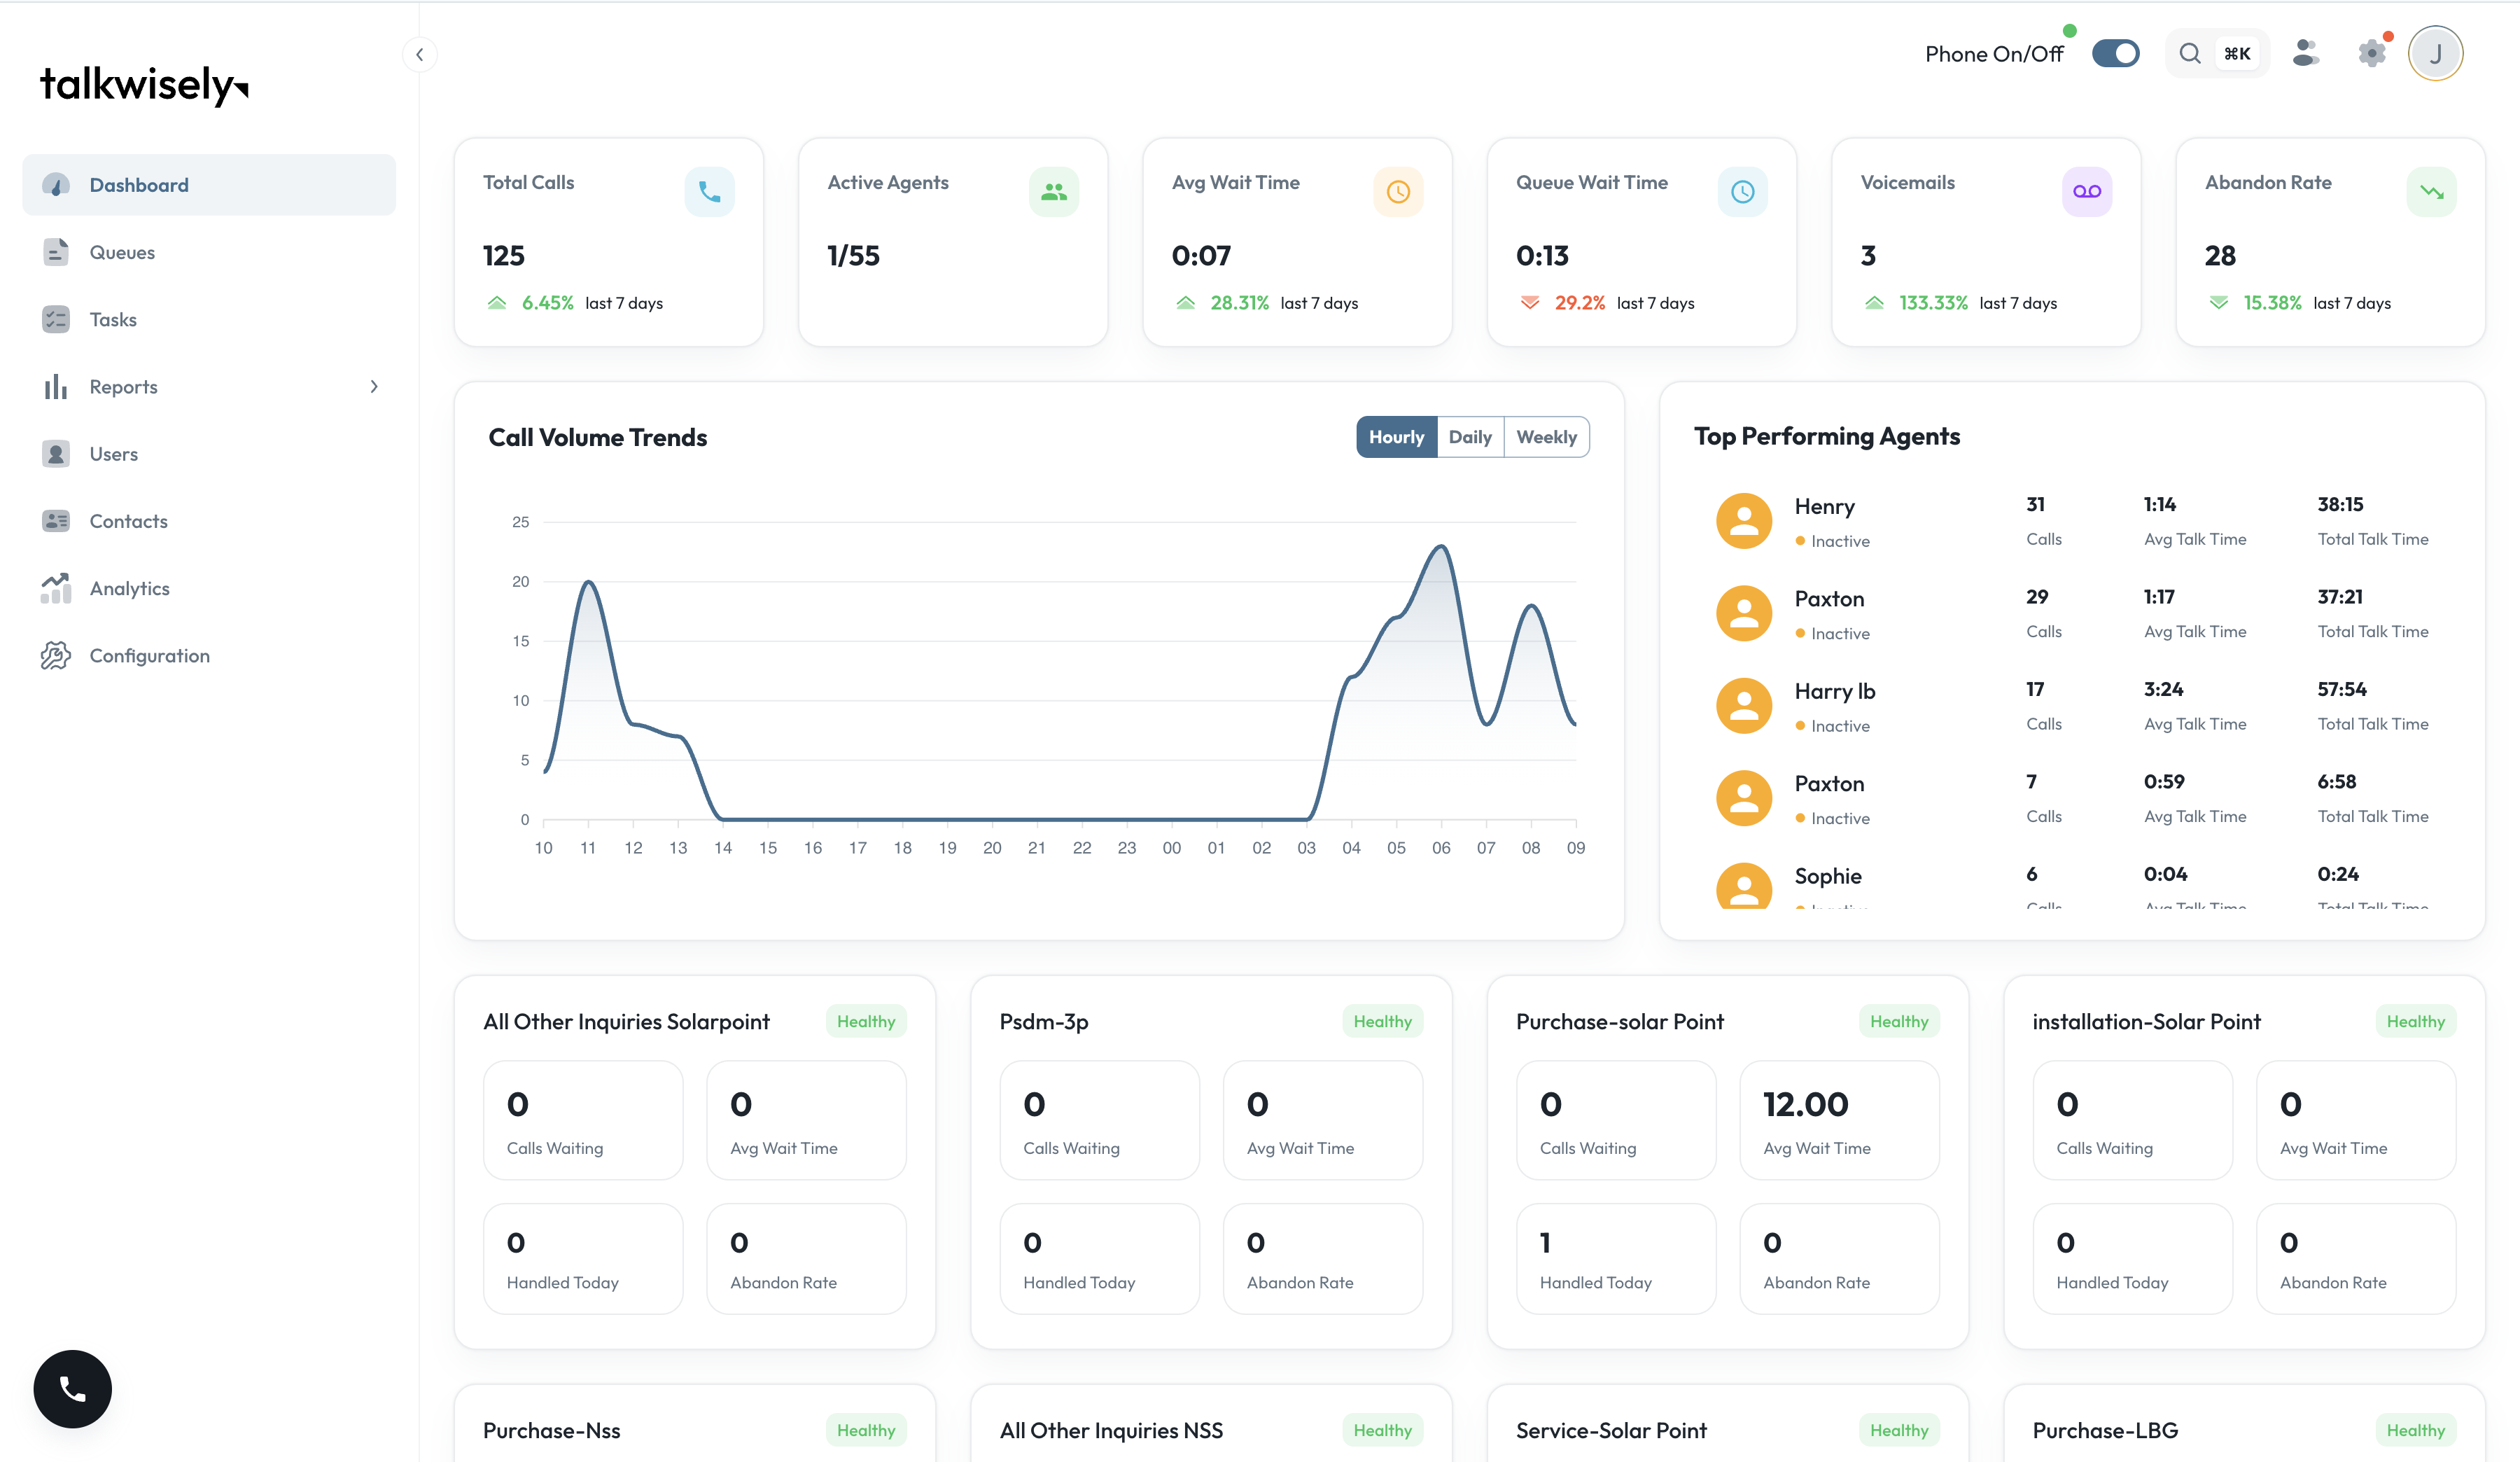This screenshot has width=2520, height=1462.
Task: Click the search magnifier icon
Action: coord(2189,54)
